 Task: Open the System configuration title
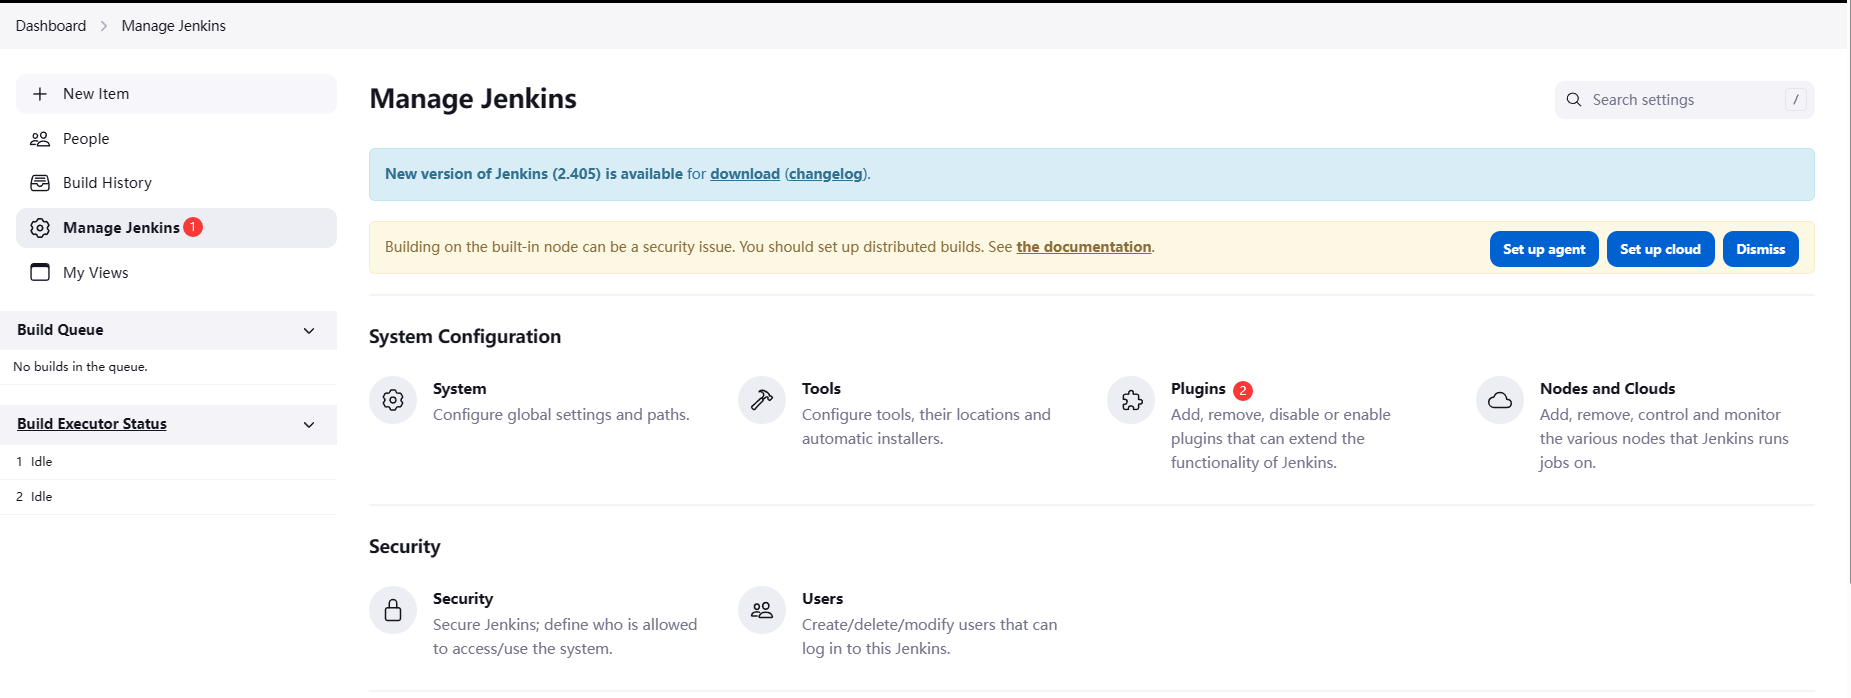[460, 389]
